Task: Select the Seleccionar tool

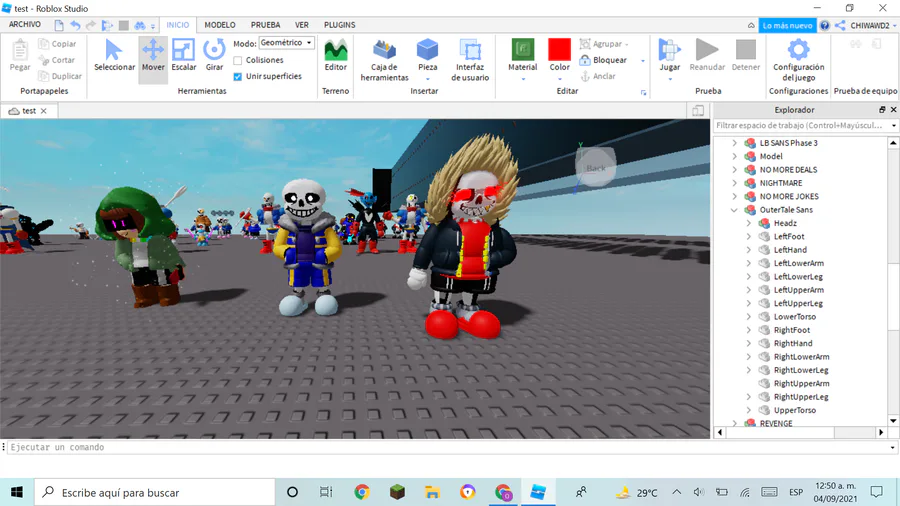Action: pyautogui.click(x=114, y=56)
